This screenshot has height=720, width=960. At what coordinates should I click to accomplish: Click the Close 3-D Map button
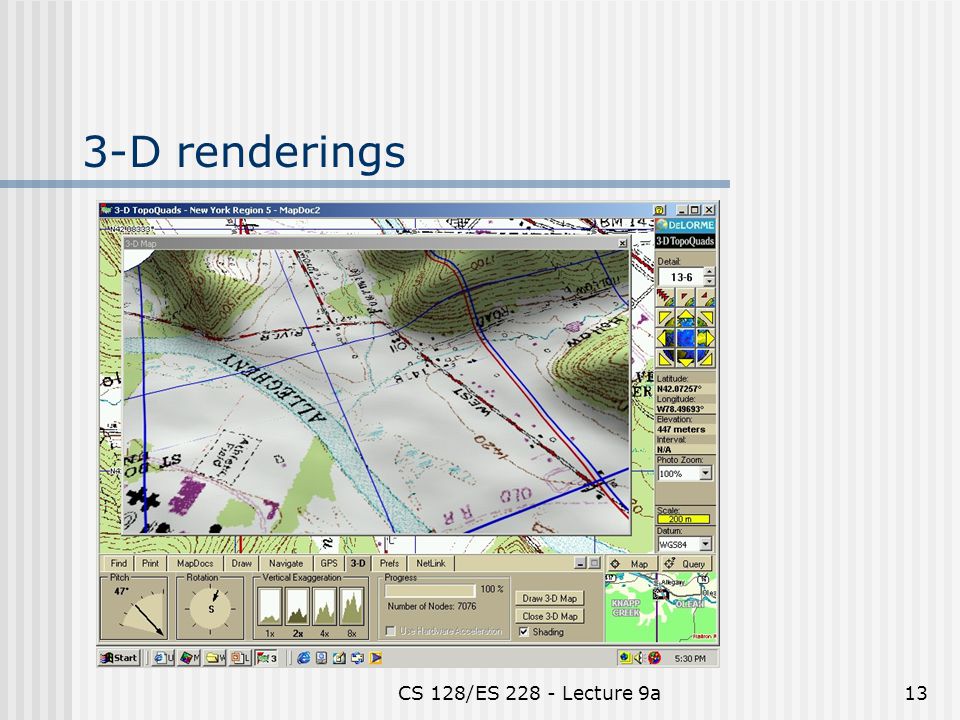550,617
